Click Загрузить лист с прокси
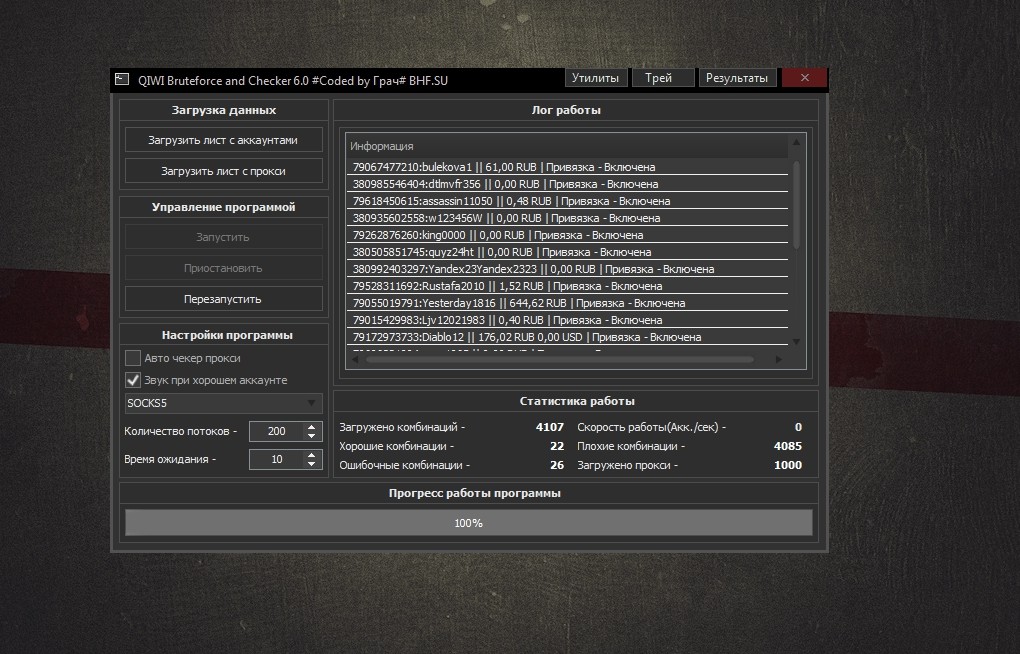Screen dimensions: 1020x654 point(223,171)
